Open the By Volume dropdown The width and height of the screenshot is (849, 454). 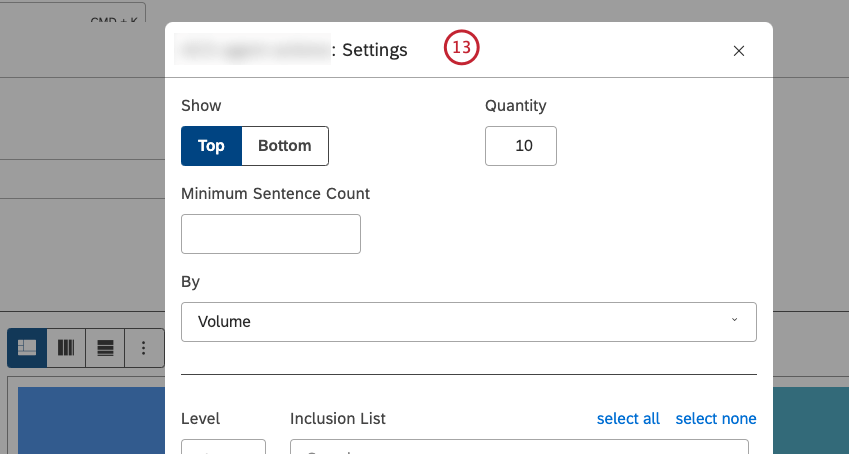click(x=468, y=322)
